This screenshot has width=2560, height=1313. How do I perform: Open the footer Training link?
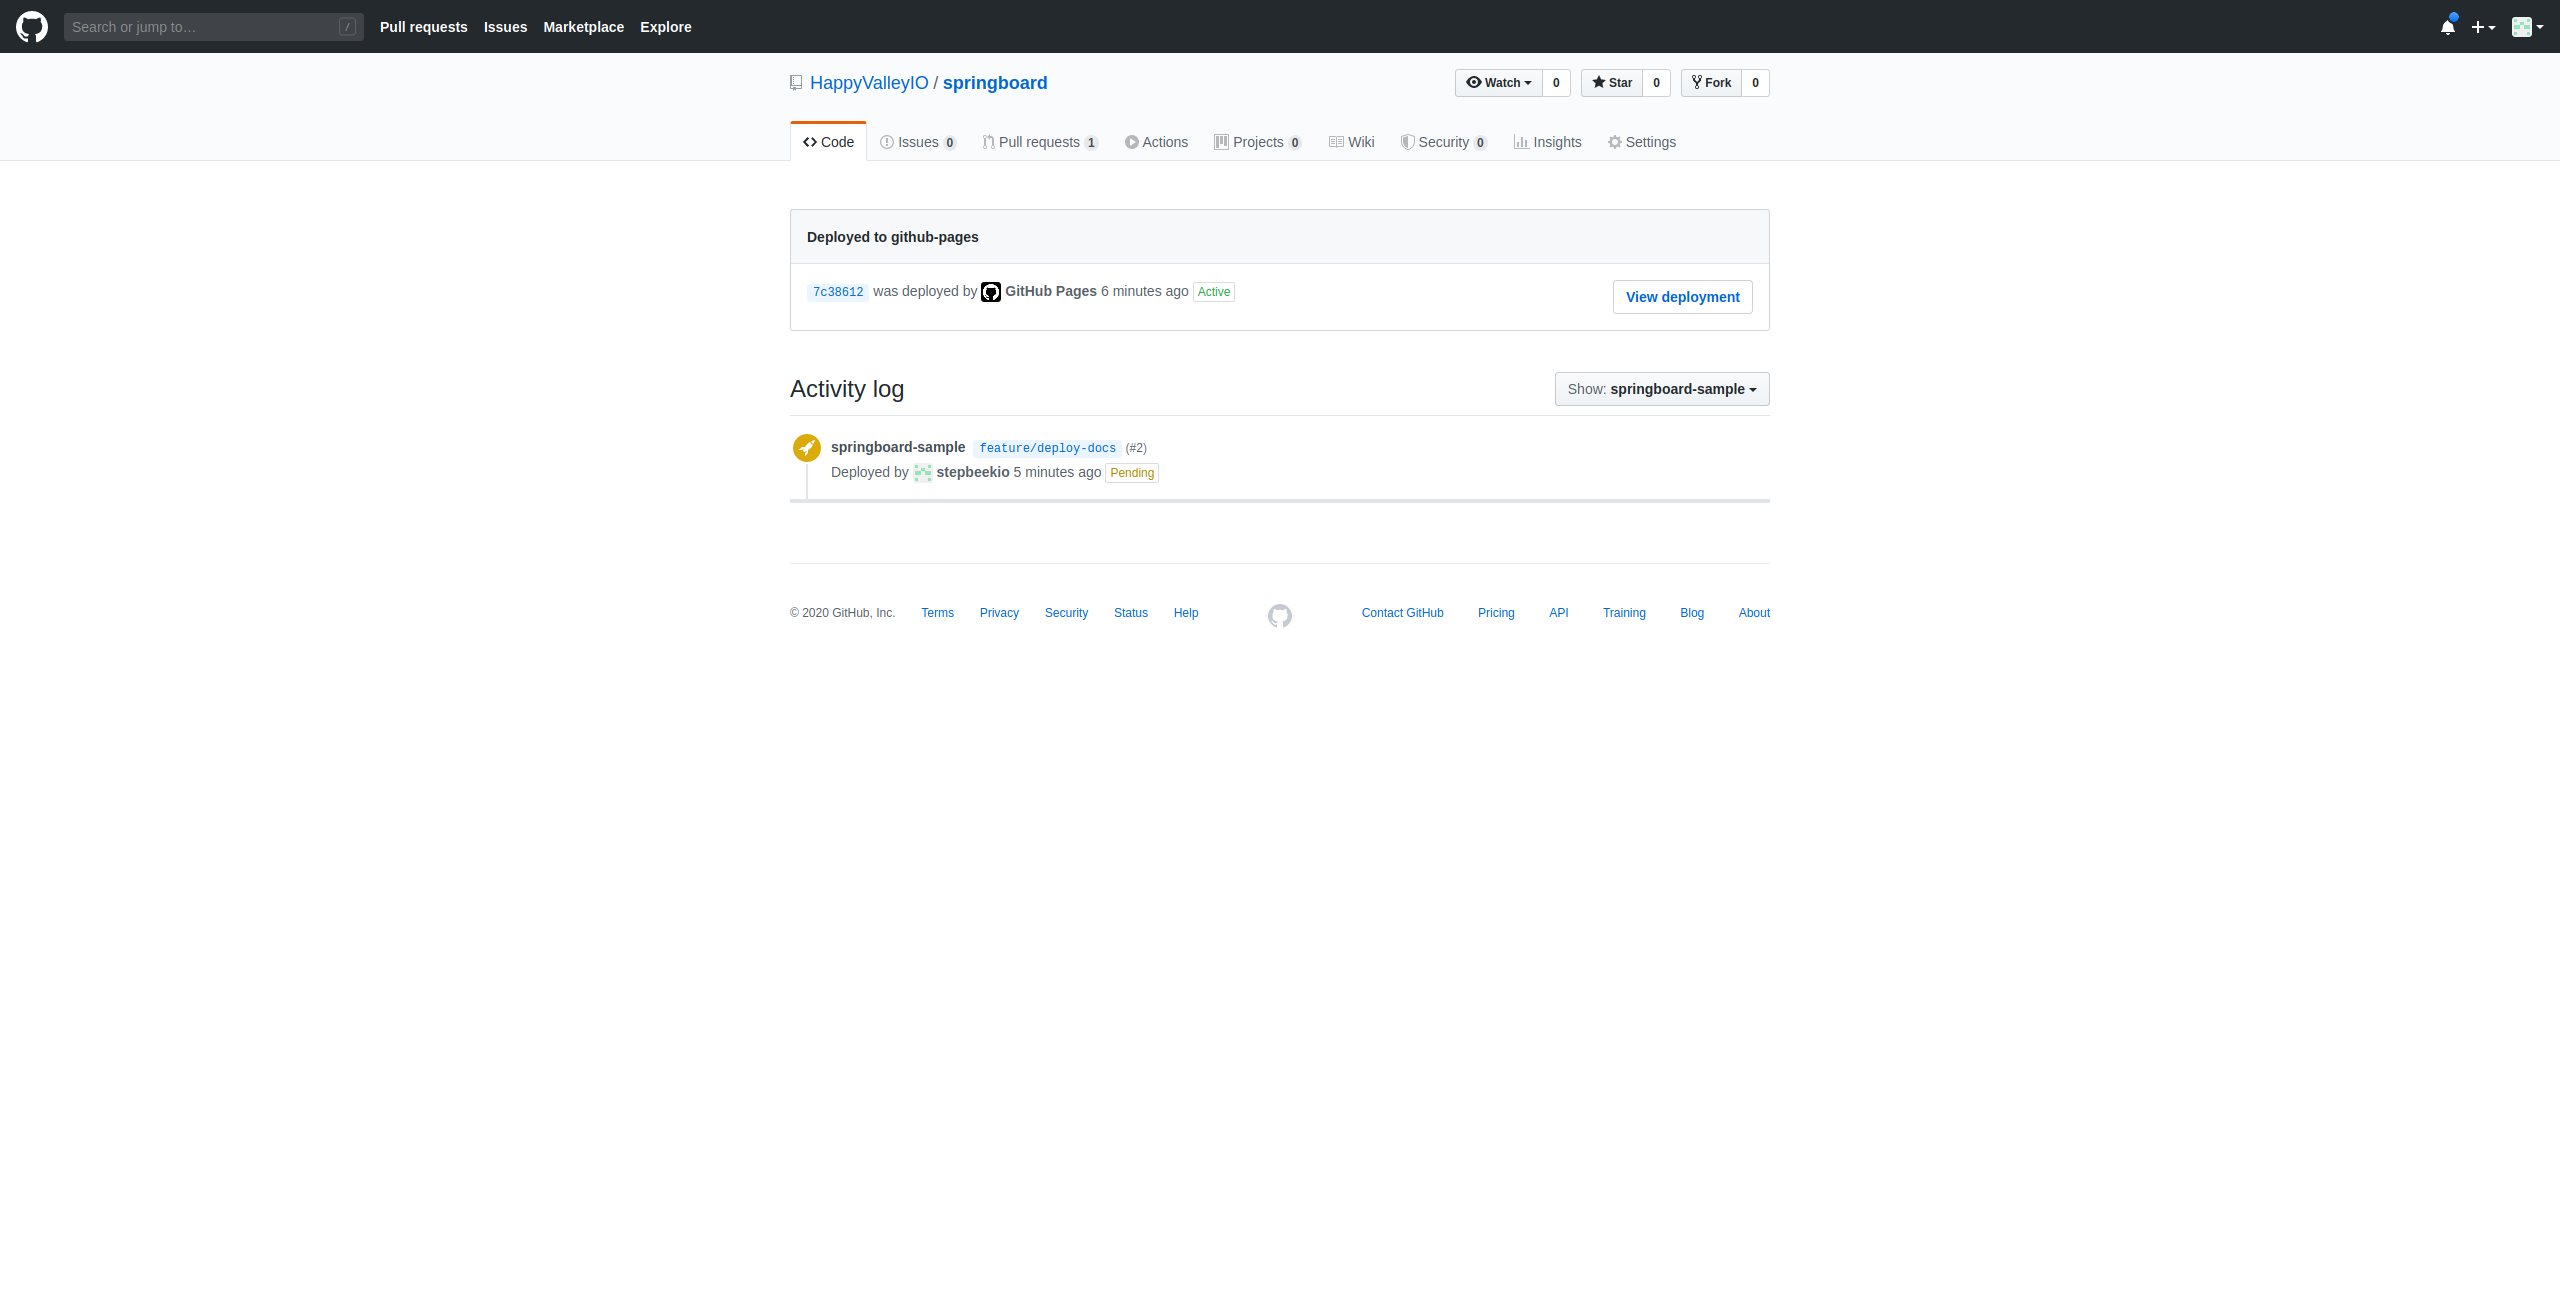[x=1624, y=613]
